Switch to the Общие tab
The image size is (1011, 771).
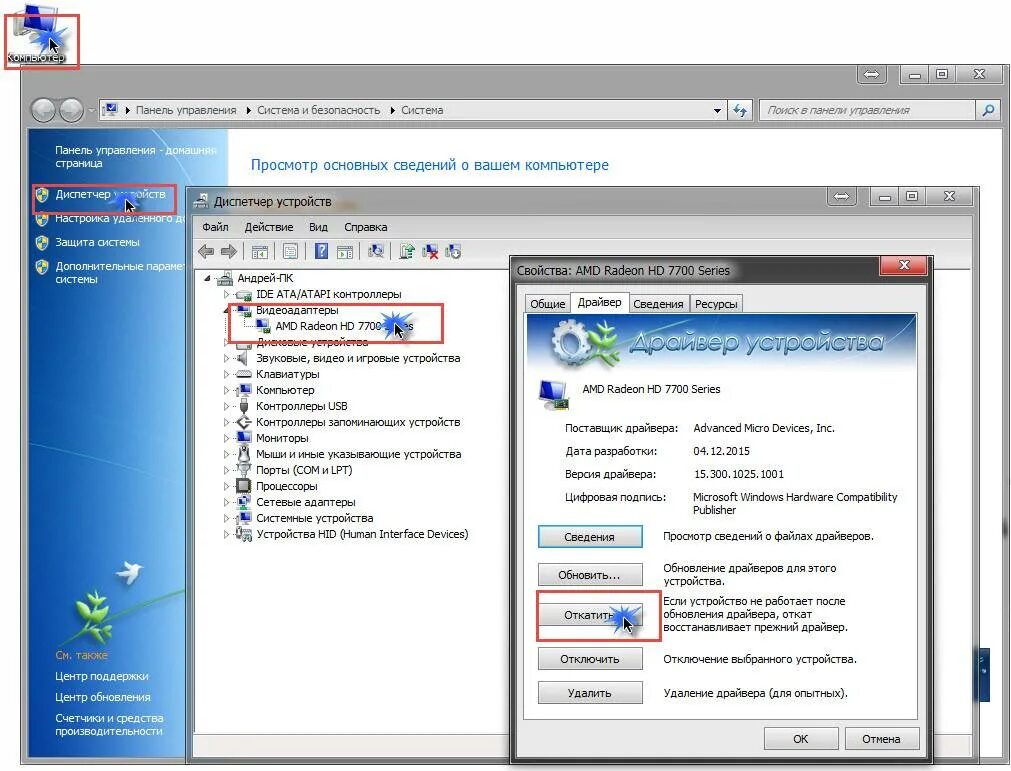click(x=547, y=304)
